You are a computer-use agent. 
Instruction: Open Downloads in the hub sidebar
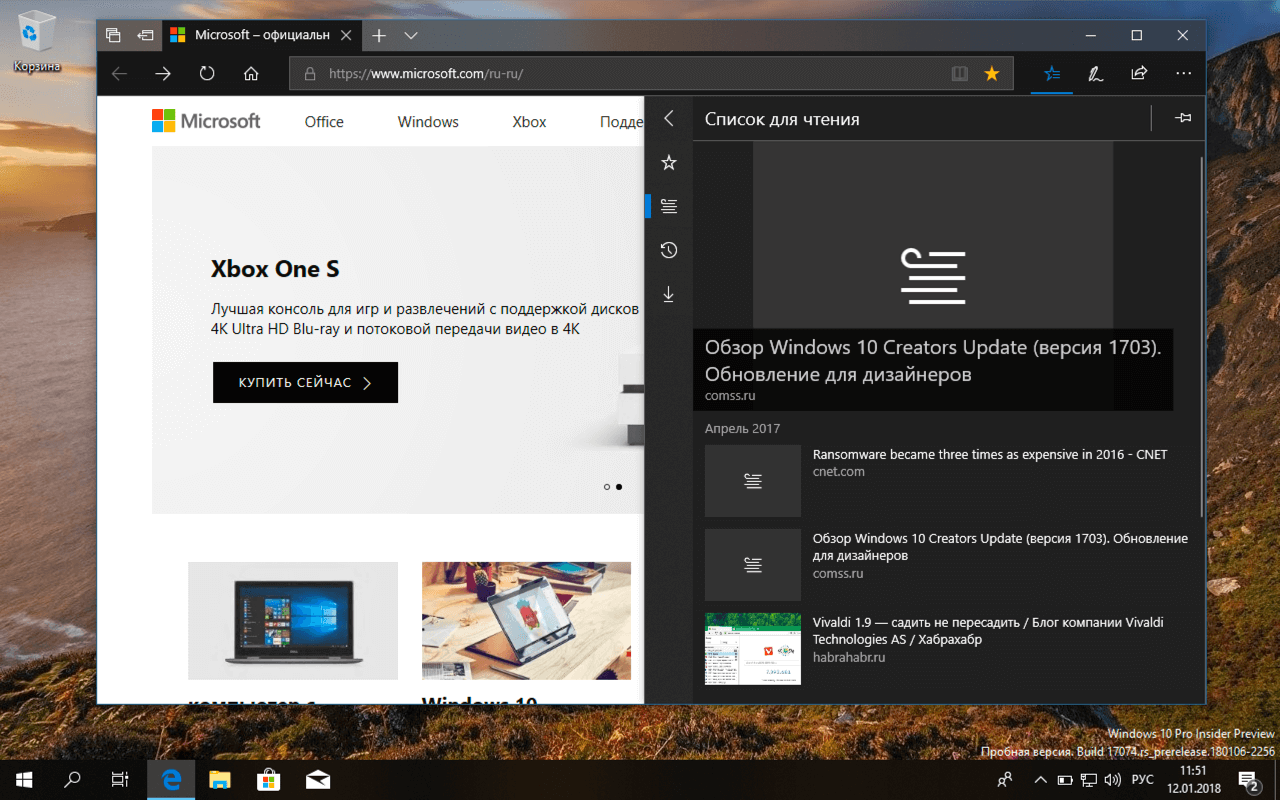pos(669,294)
